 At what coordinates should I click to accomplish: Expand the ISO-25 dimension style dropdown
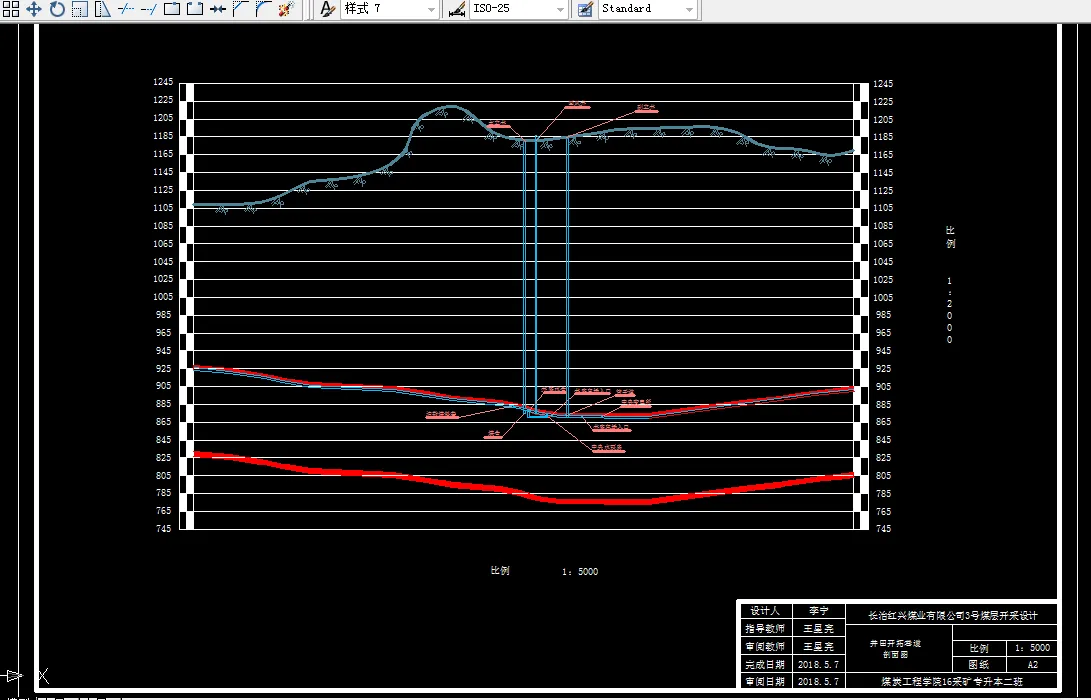coord(560,9)
